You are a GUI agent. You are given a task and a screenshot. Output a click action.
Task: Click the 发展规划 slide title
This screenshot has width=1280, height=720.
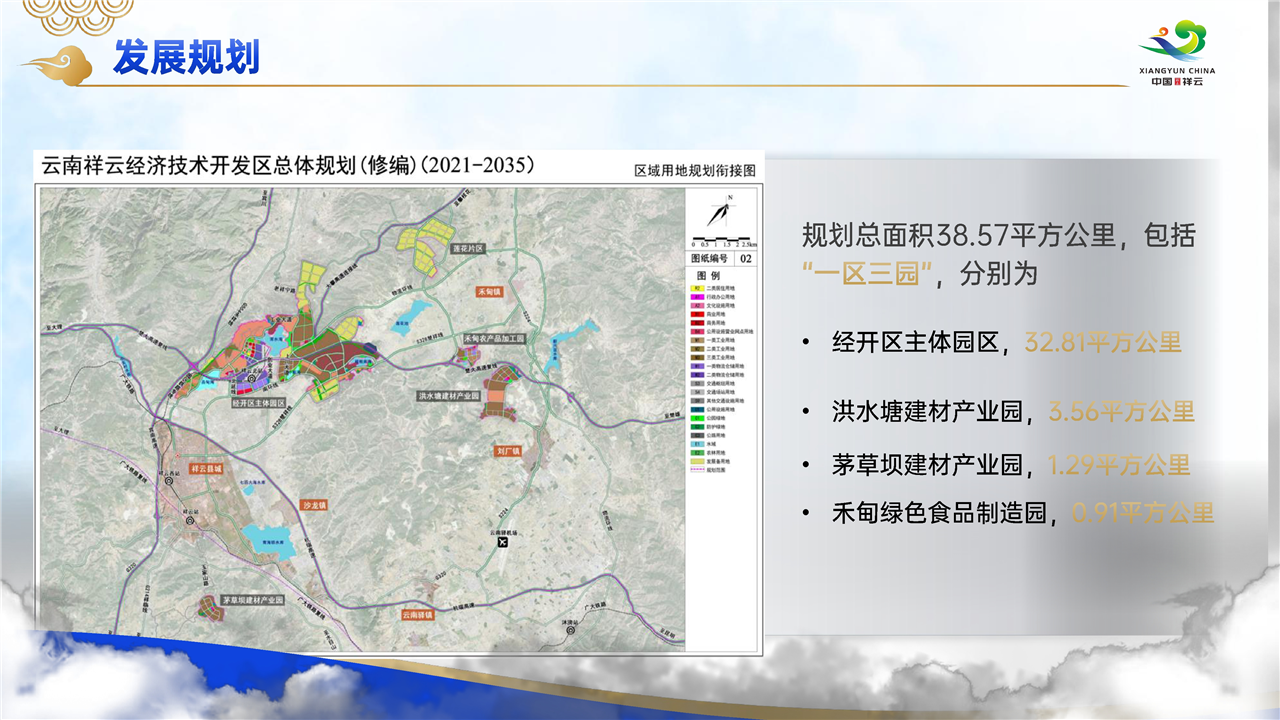click(x=186, y=58)
